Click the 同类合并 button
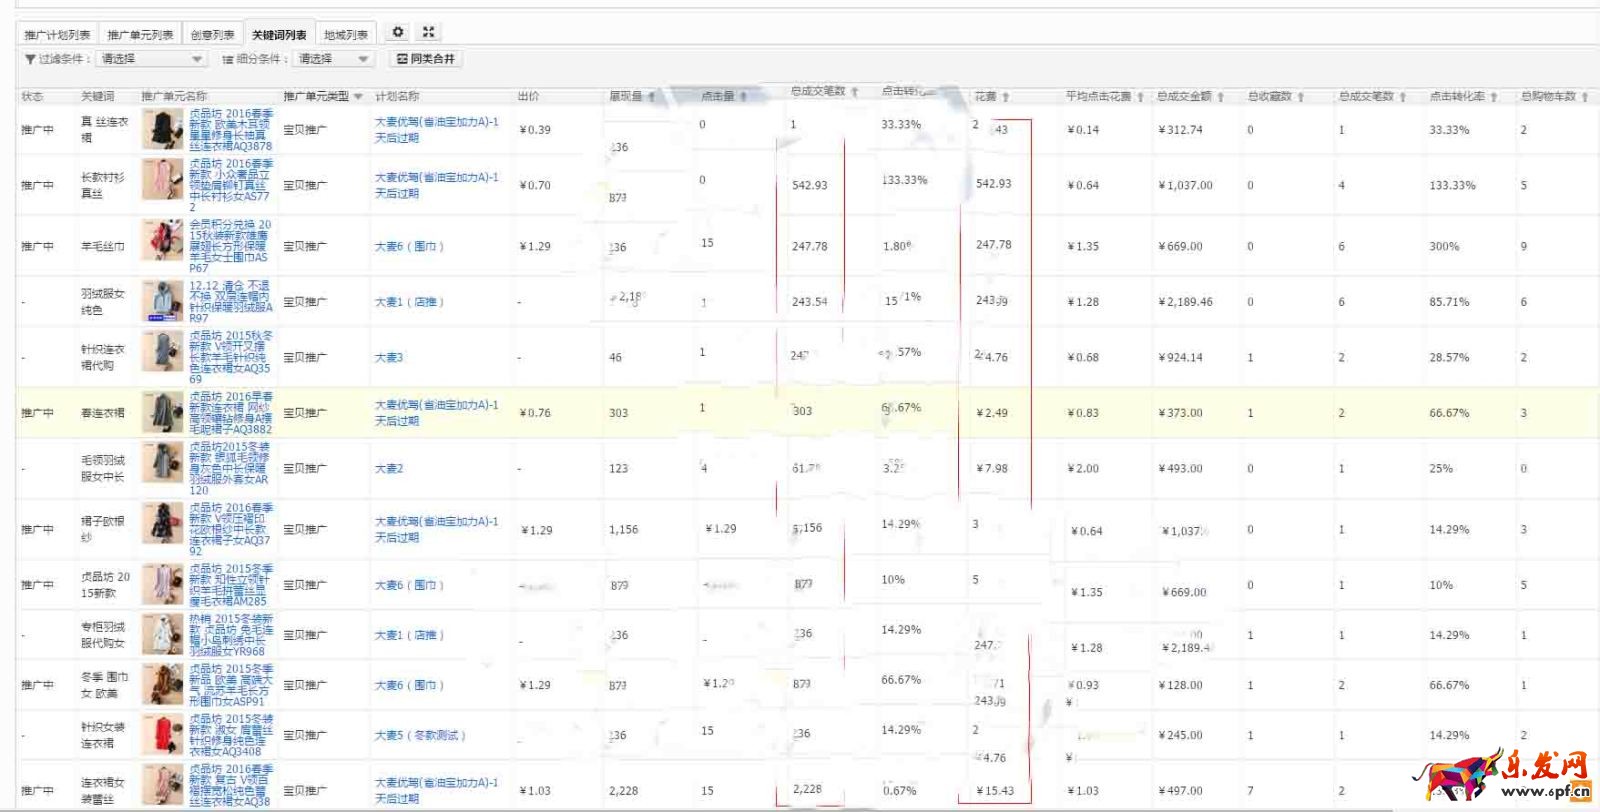 point(426,59)
